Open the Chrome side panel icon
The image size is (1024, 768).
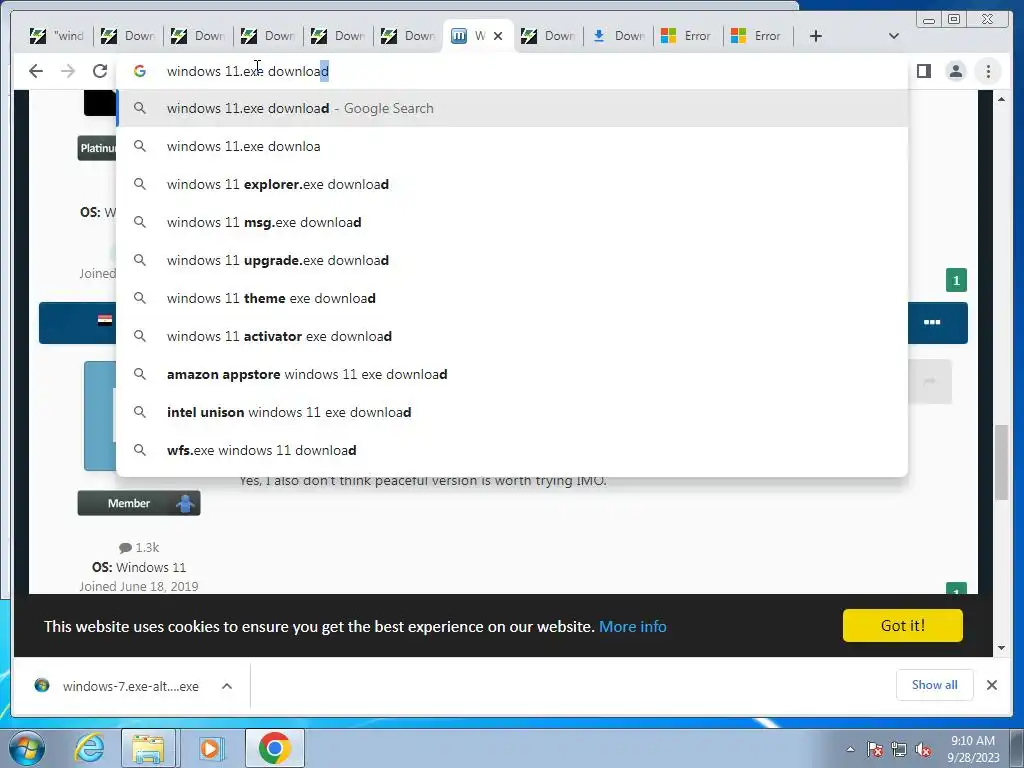pyautogui.click(x=923, y=71)
